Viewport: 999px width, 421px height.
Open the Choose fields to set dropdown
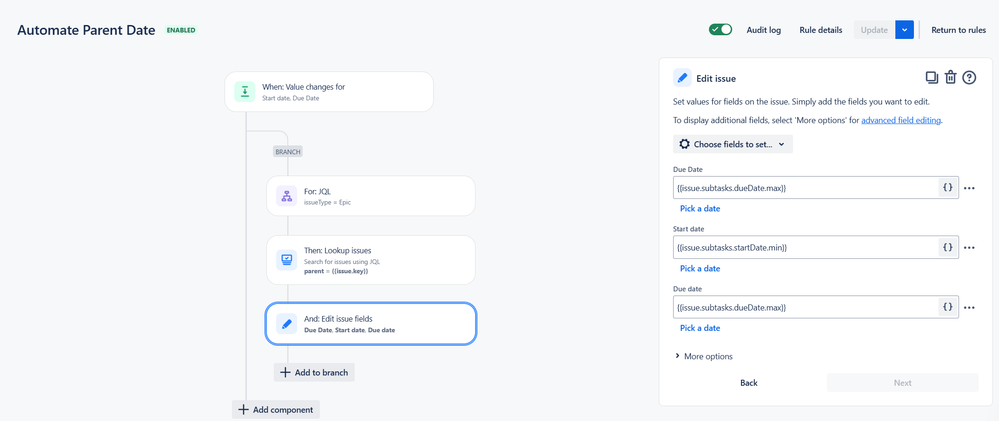[733, 144]
